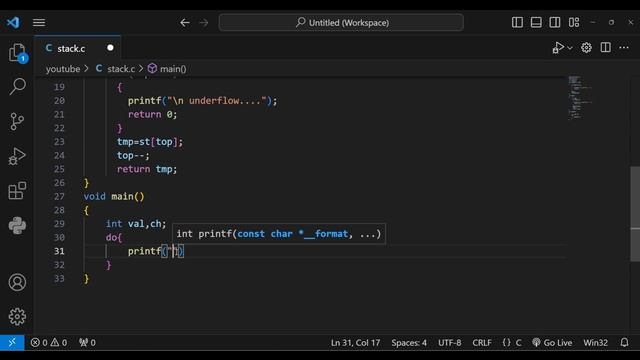The width and height of the screenshot is (640, 360).
Task: Open the Search view
Action: 18,87
